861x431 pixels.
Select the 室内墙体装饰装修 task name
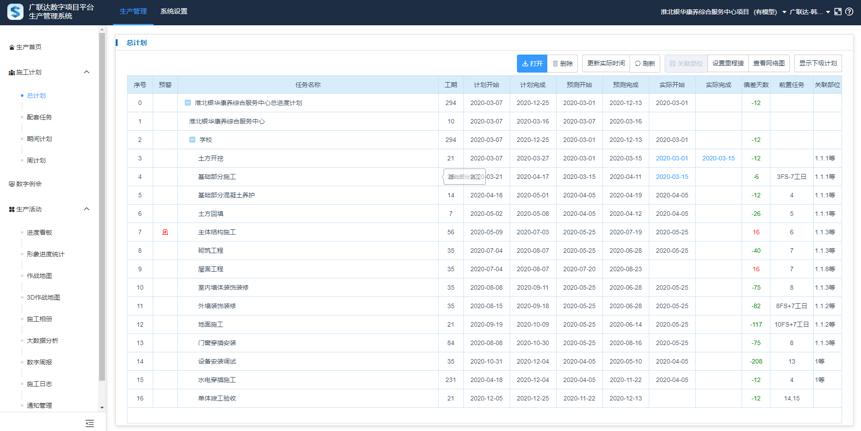point(223,288)
